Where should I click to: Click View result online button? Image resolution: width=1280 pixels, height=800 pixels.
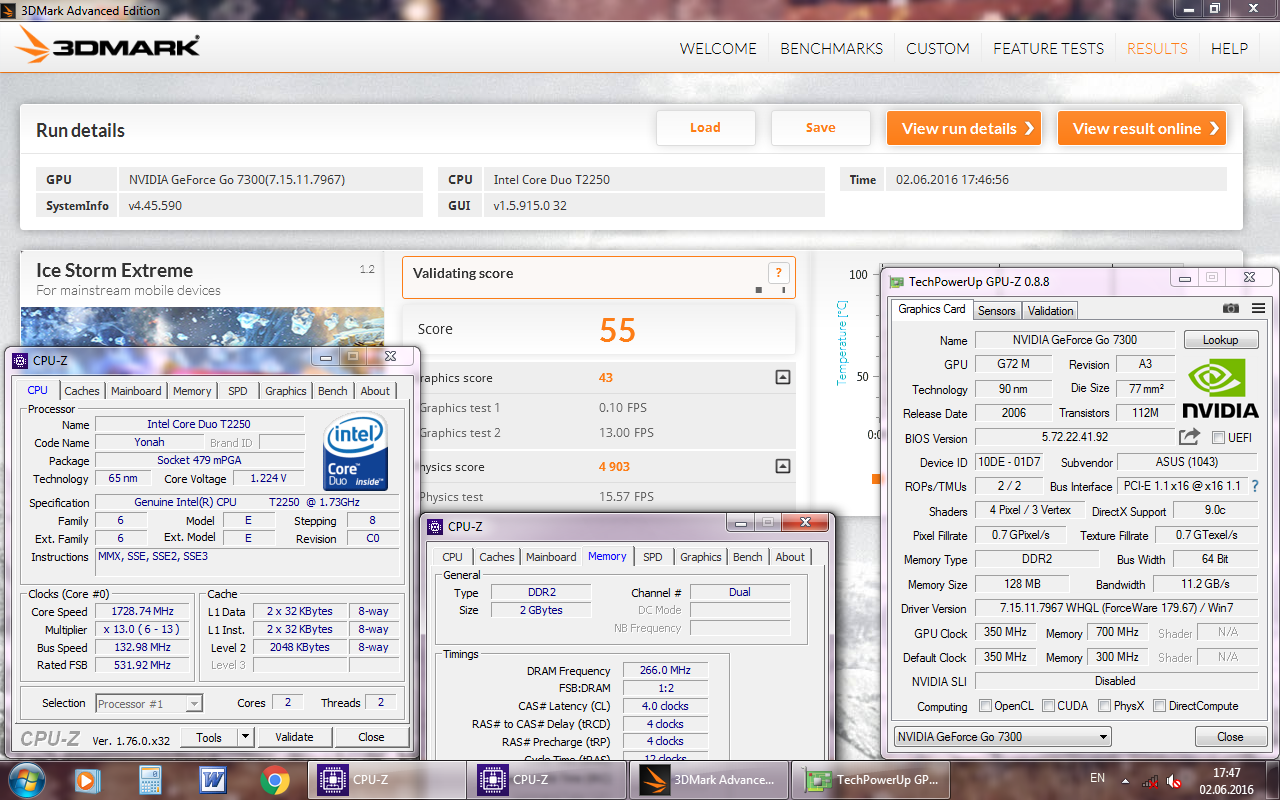[1142, 128]
